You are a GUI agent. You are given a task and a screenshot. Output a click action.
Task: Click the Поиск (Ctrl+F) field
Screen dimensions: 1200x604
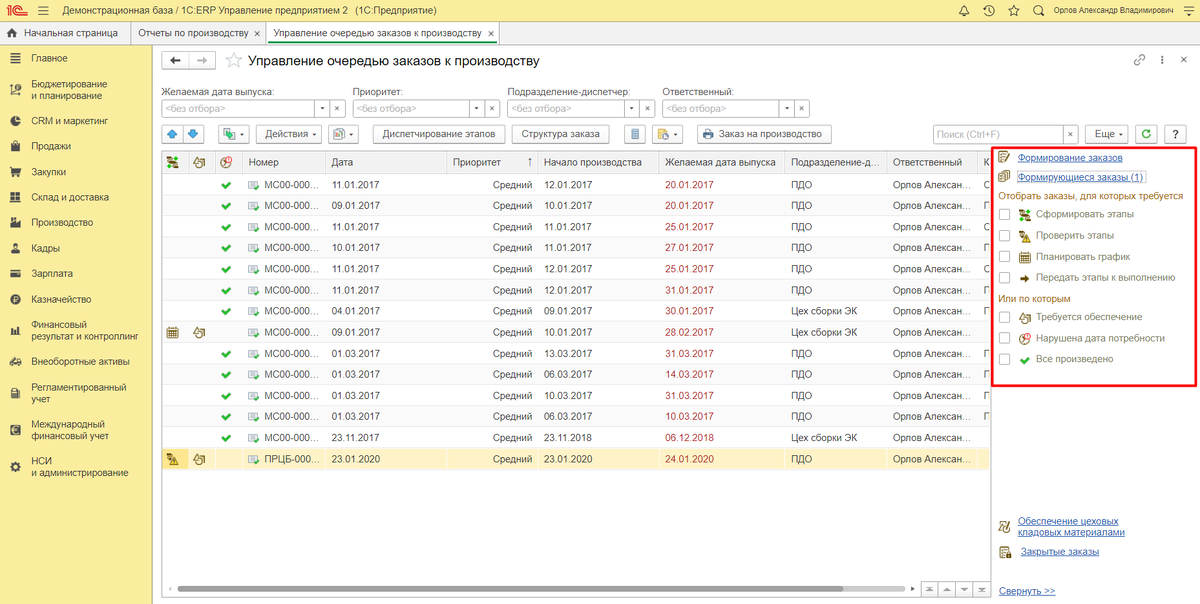tap(997, 134)
